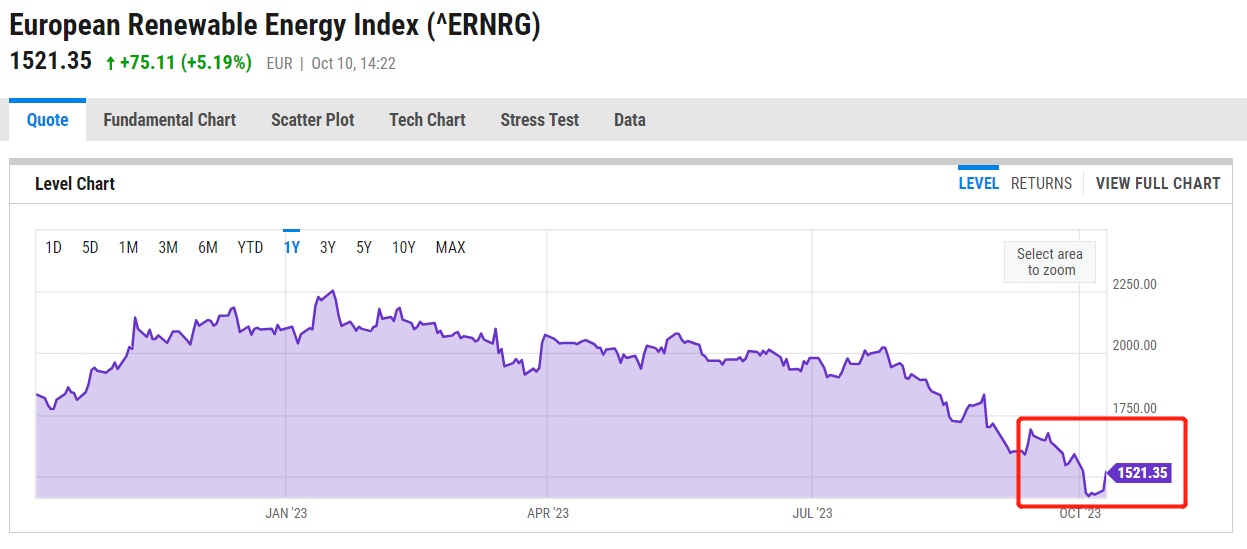Set chart range to 6M

[x=208, y=247]
